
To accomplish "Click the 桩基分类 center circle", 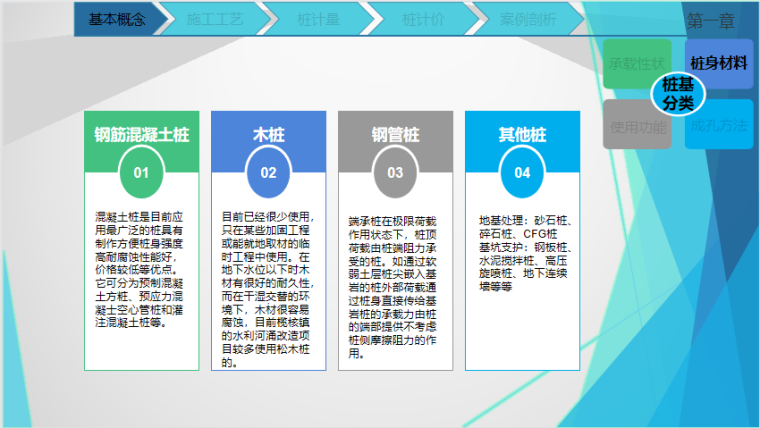I will 678,95.
